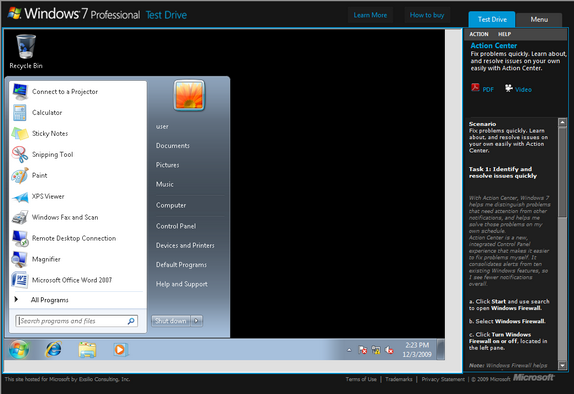Image resolution: width=574 pixels, height=394 pixels.
Task: Click the network tray icon
Action: point(376,350)
